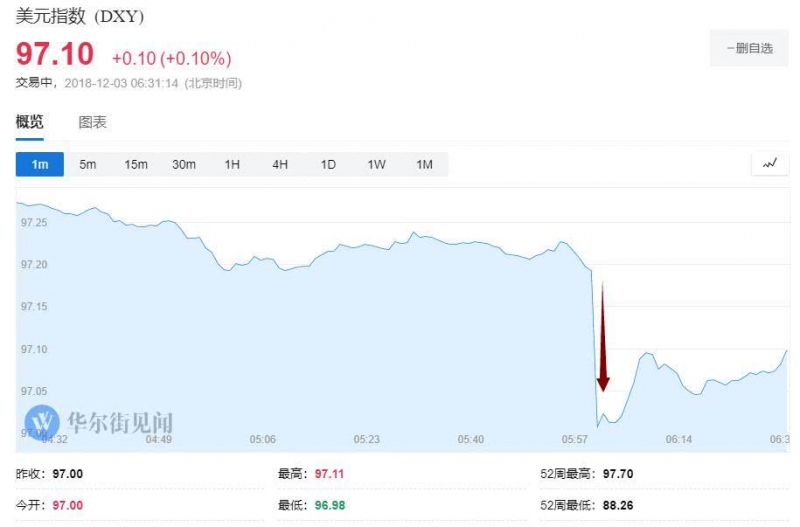Switch to the 图表 chart tab
Image resolution: width=800 pixels, height=527 pixels.
92,122
